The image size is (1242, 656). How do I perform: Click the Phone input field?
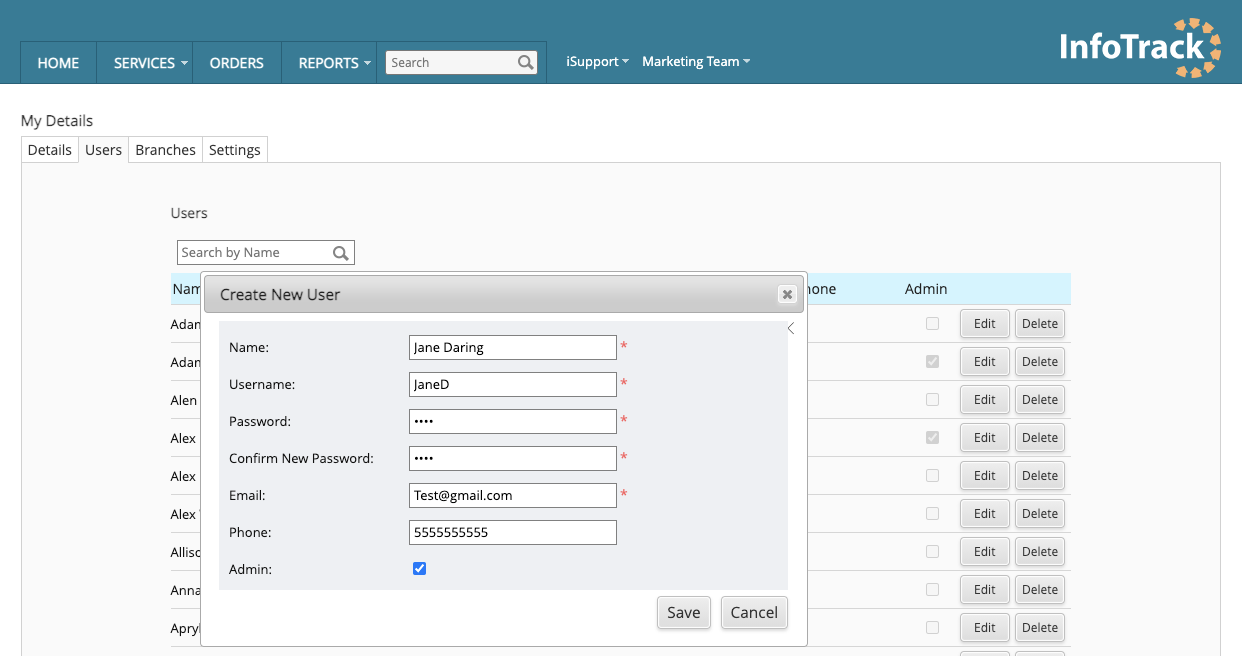[x=512, y=532]
